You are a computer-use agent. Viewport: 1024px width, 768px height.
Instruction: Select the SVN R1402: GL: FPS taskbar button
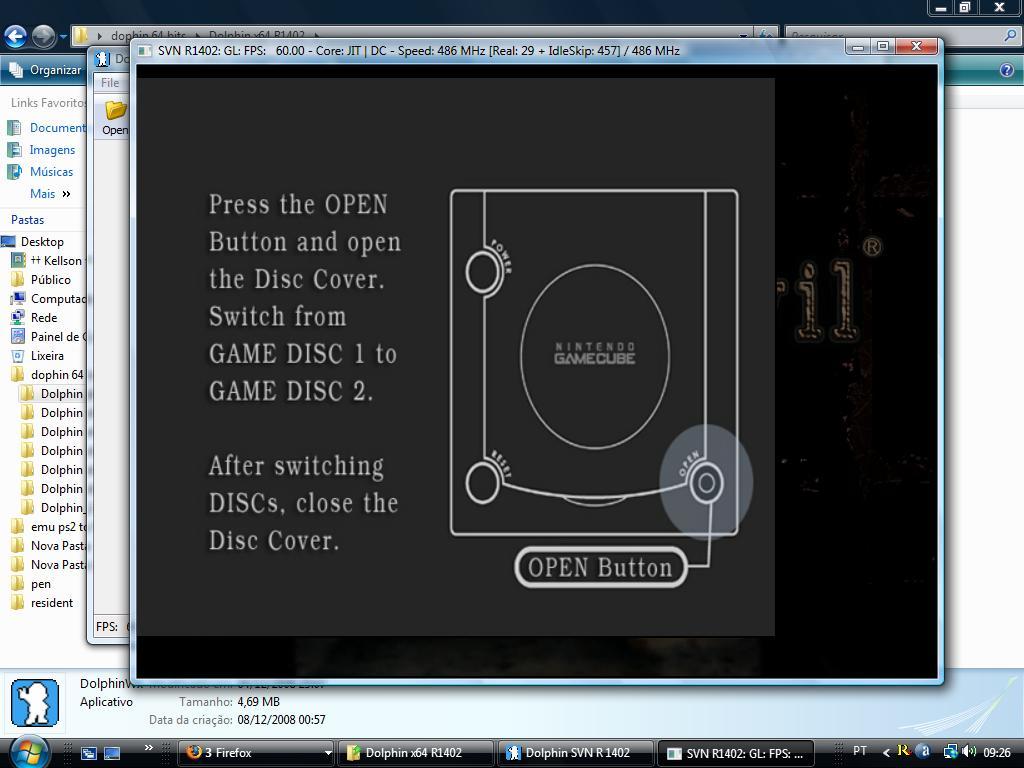[736, 753]
